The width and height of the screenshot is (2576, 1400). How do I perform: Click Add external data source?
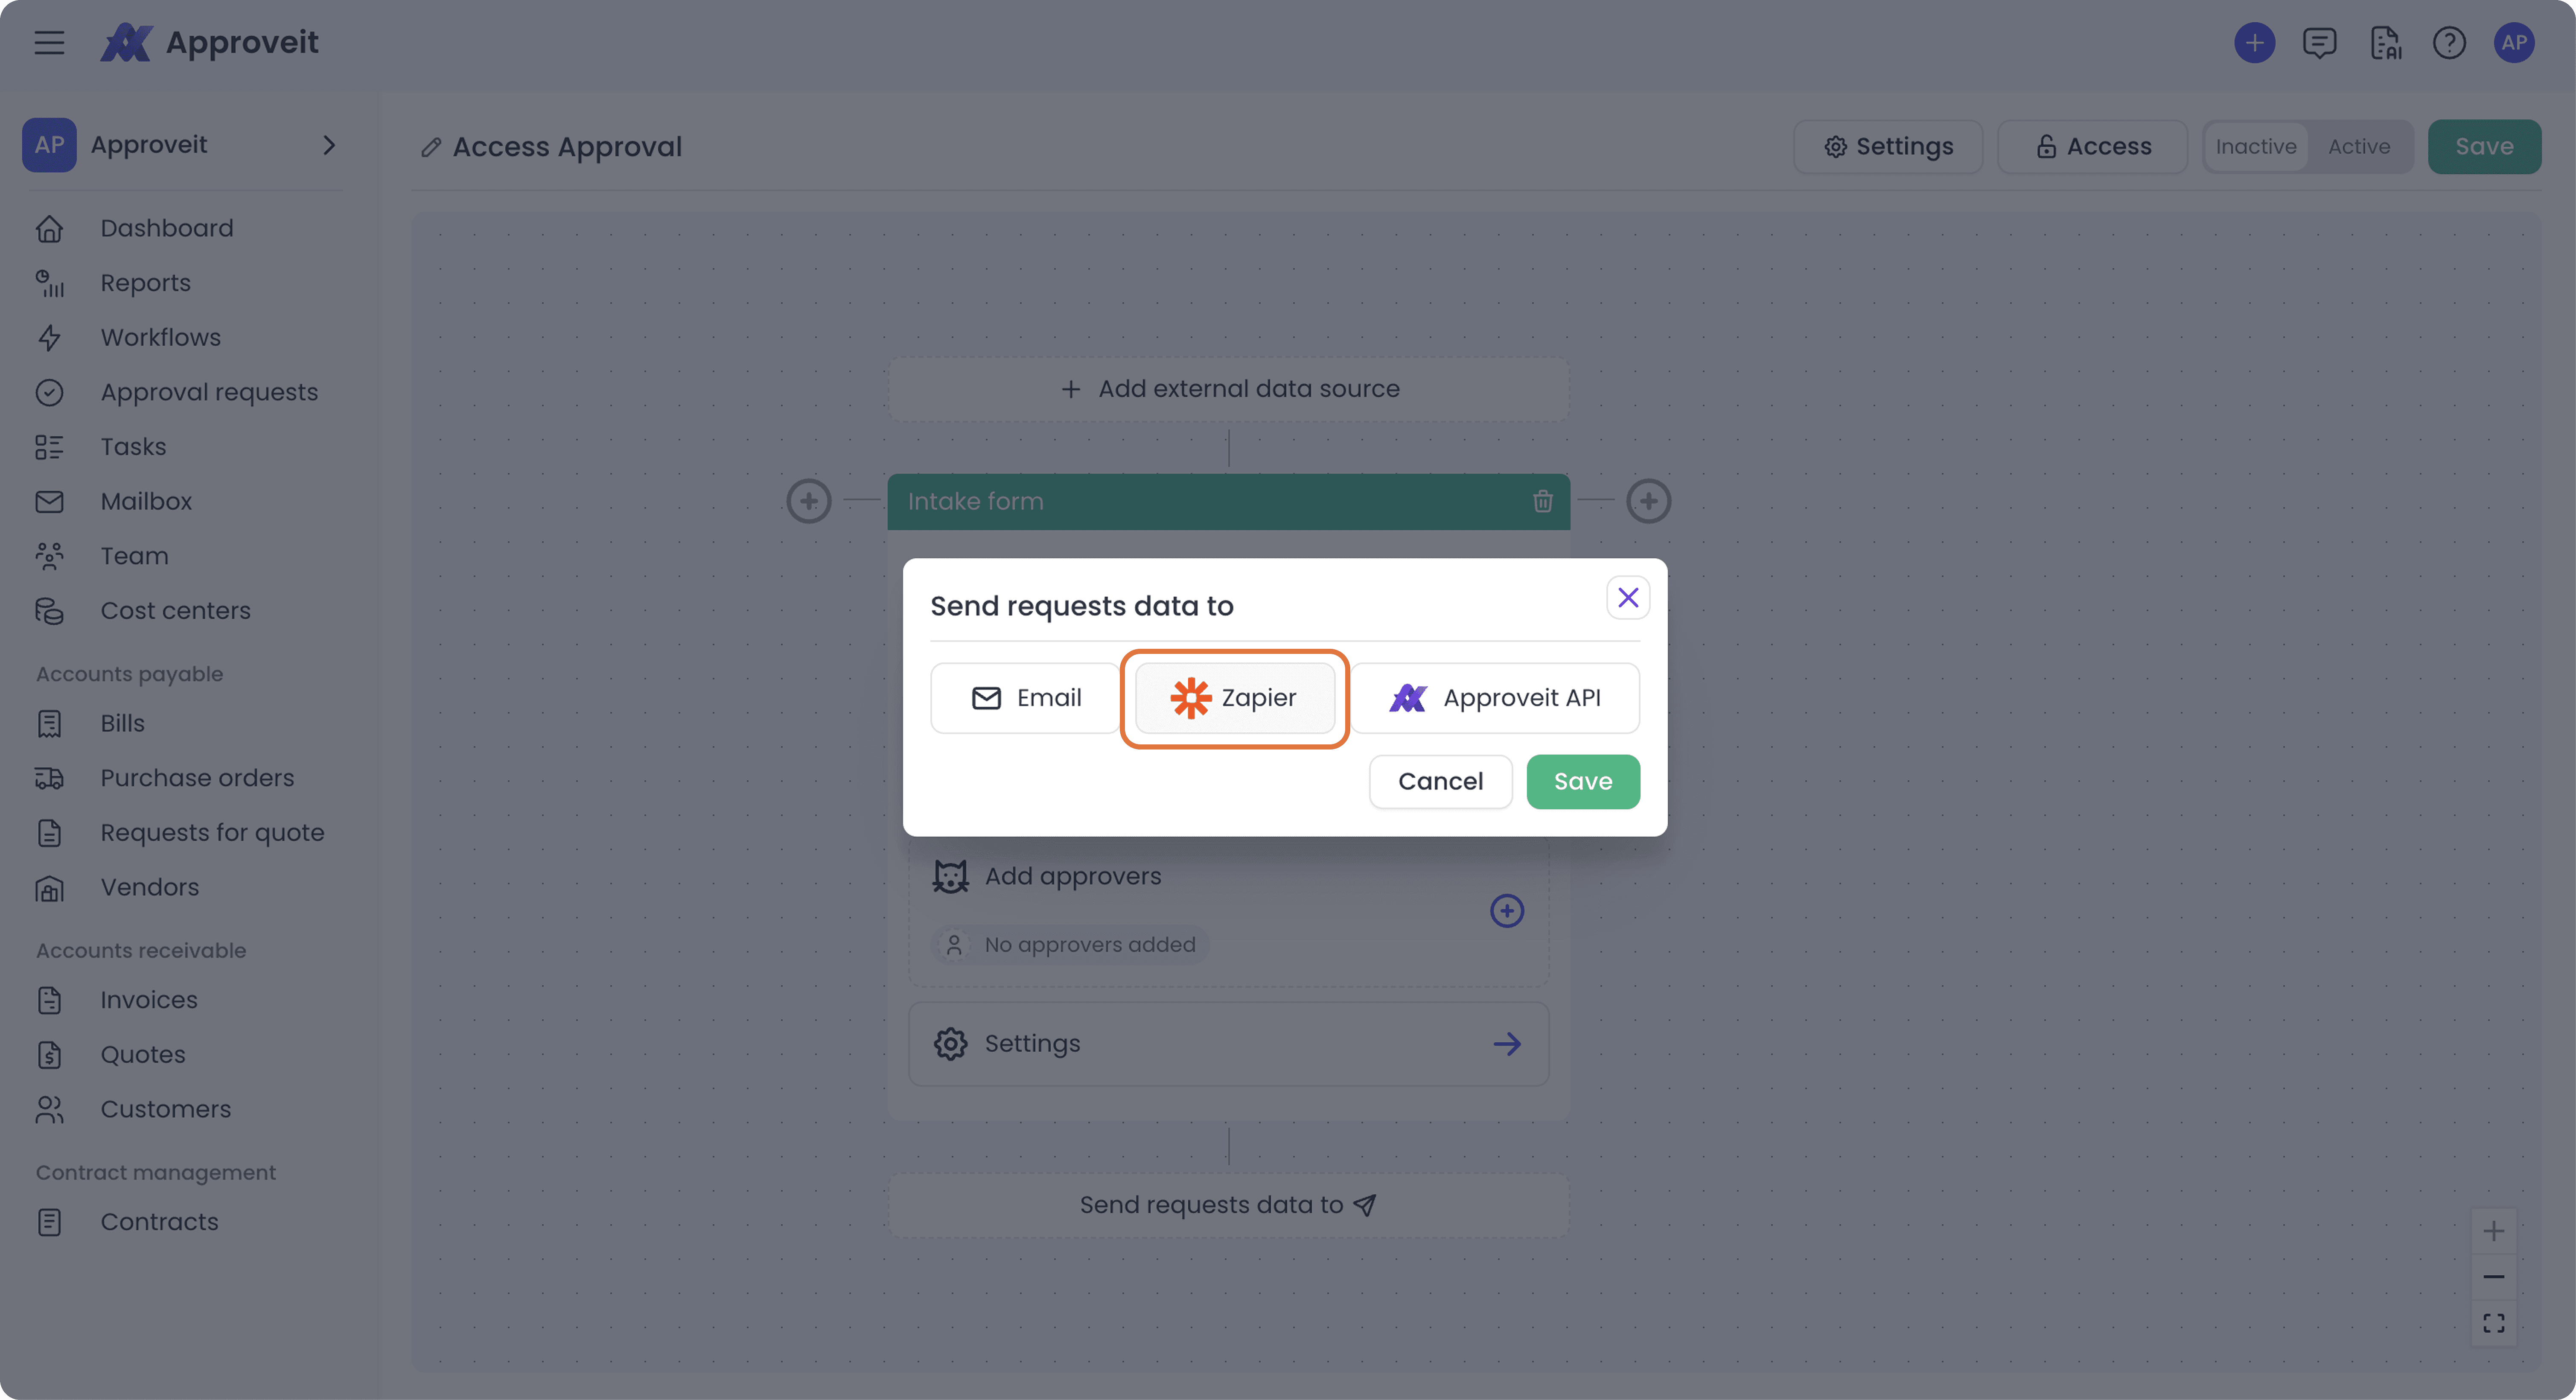coord(1229,389)
